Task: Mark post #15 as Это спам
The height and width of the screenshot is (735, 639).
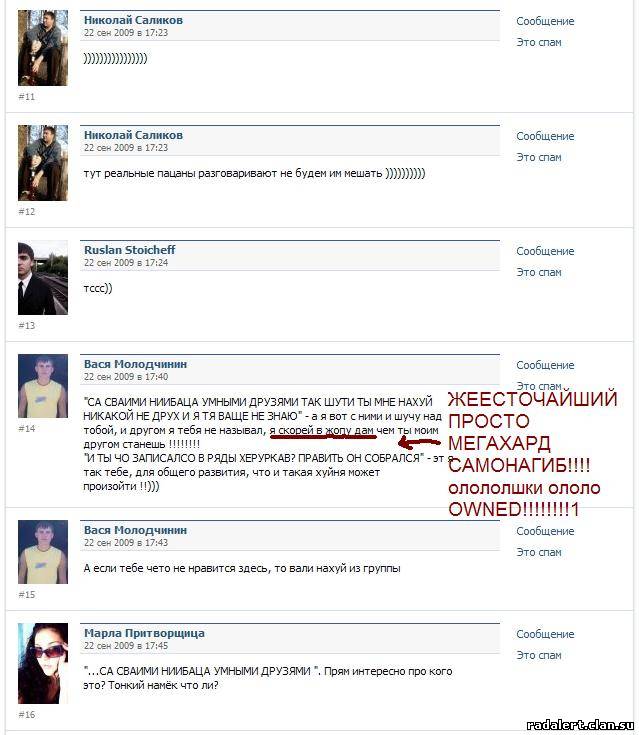Action: coord(539,552)
